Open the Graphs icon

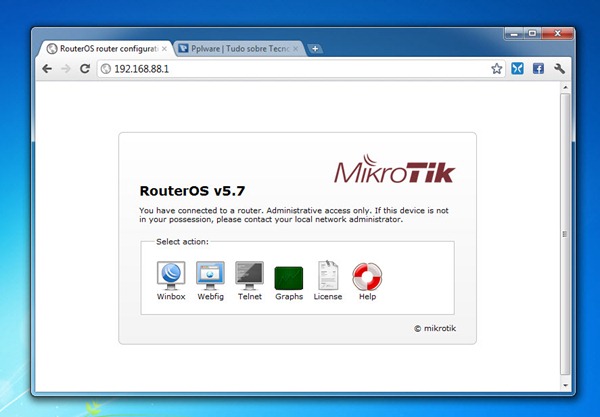coord(289,278)
